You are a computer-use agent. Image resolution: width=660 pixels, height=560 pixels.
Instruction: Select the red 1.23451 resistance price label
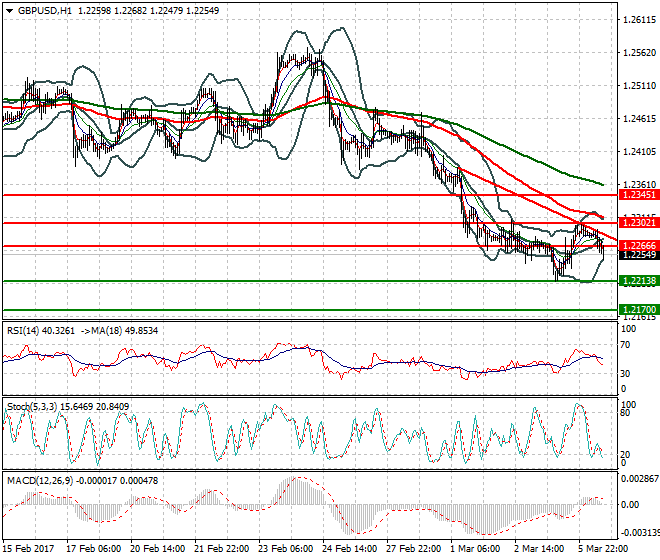pos(639,195)
